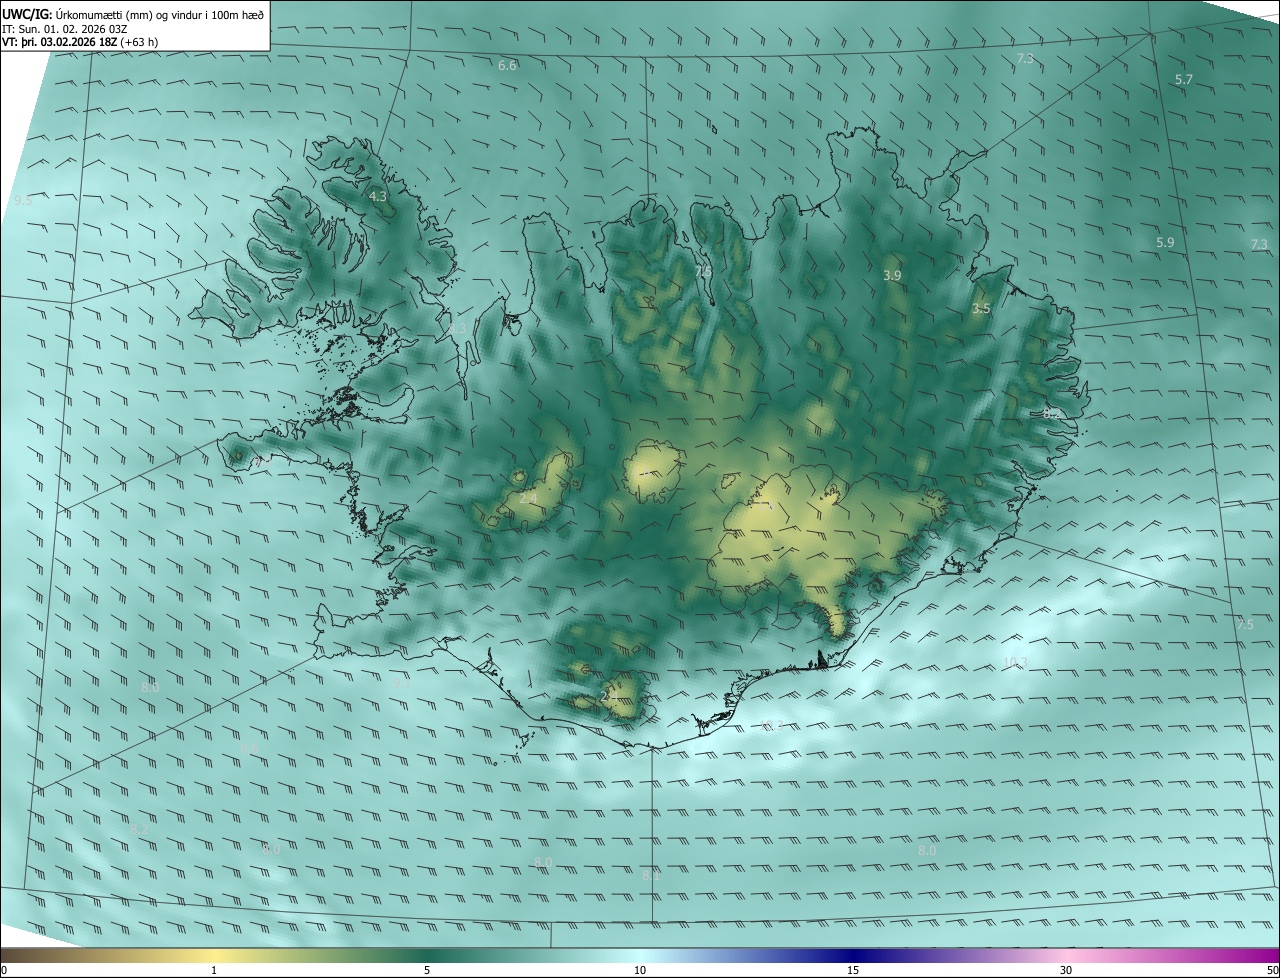Select the '9.5' value label on the map
Screen dimensions: 1280x978
(x=22, y=201)
